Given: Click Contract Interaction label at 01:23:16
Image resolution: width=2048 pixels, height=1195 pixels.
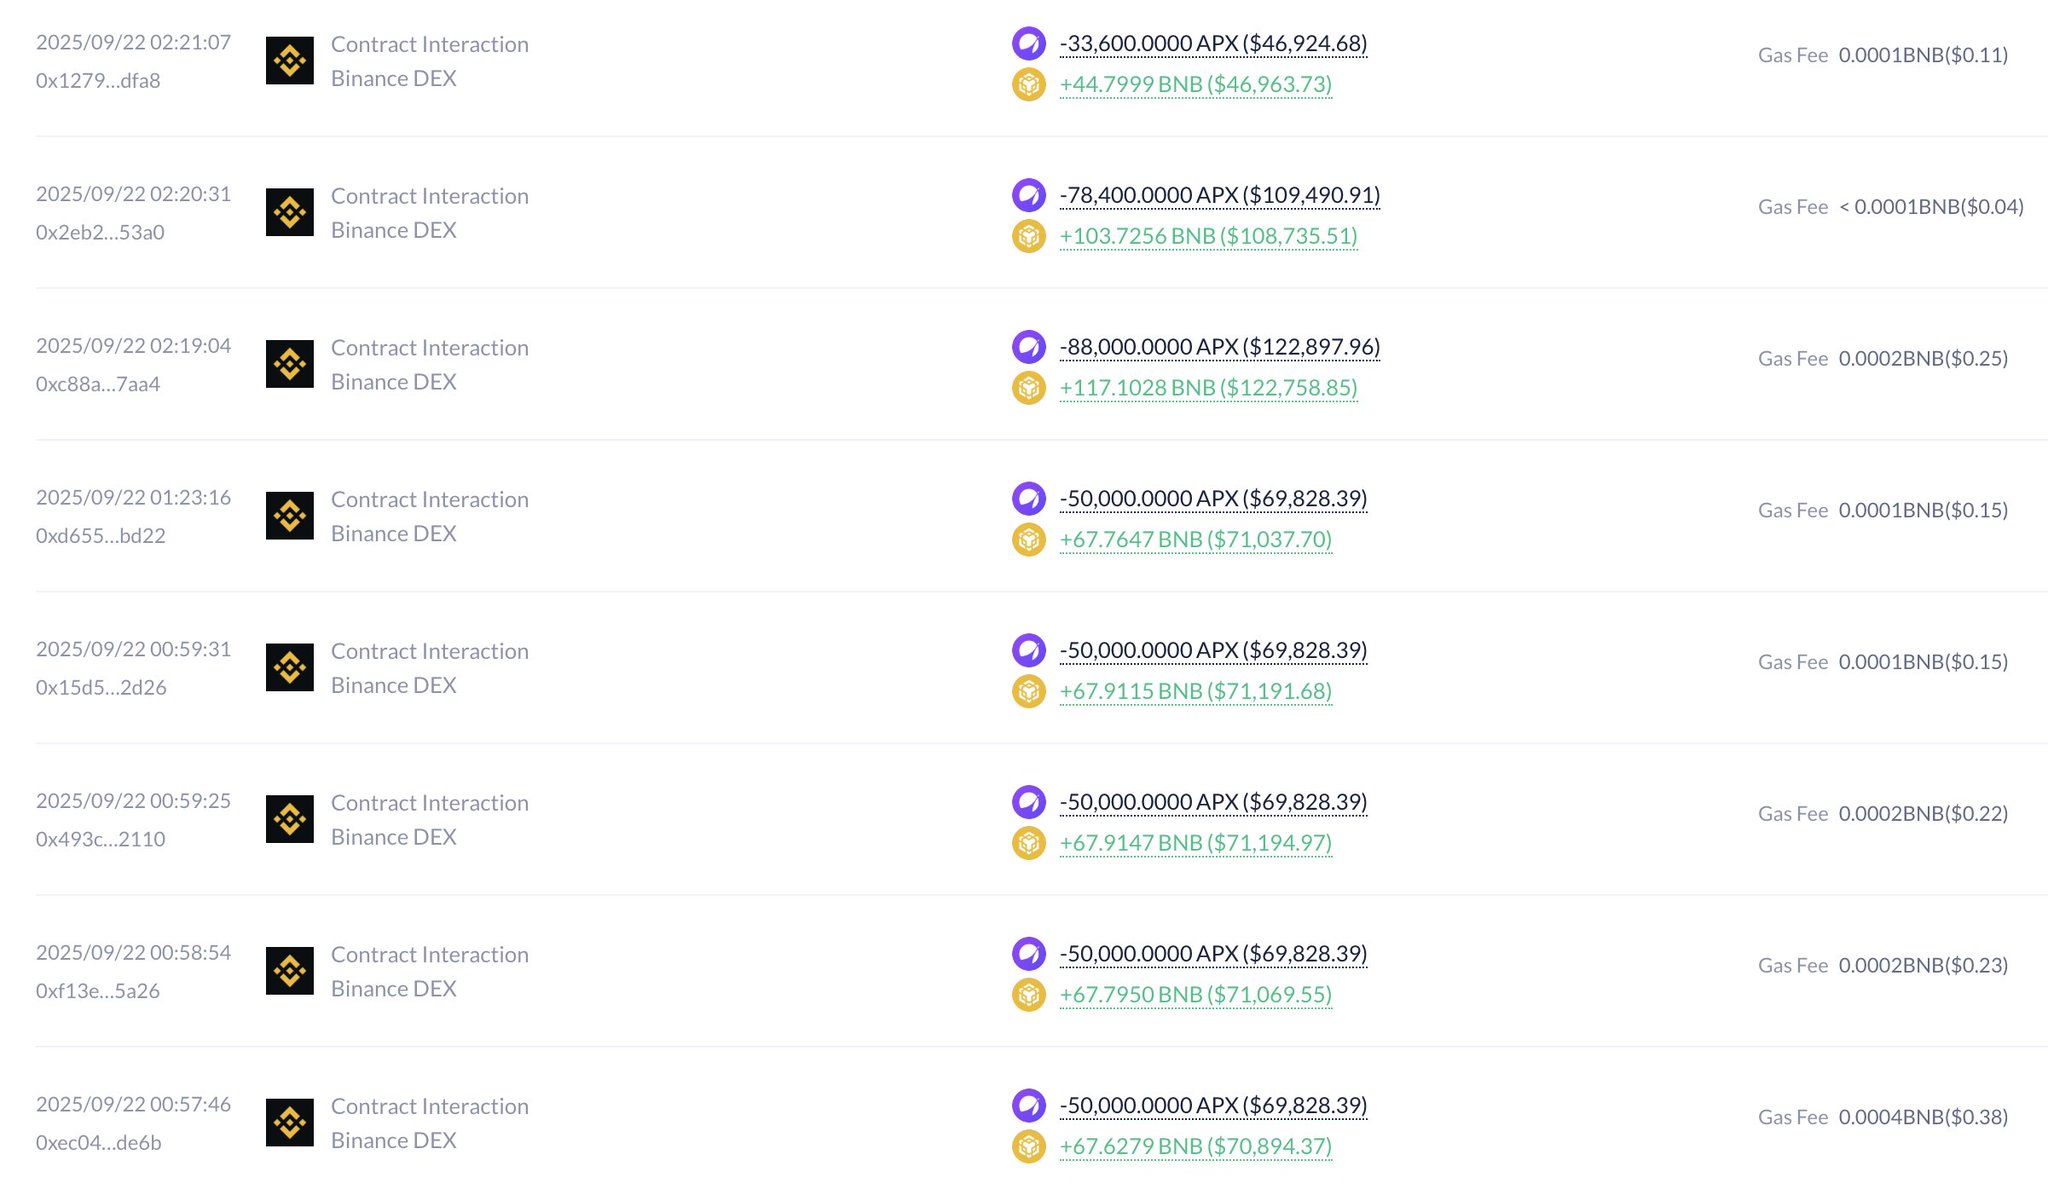Looking at the screenshot, I should [429, 499].
